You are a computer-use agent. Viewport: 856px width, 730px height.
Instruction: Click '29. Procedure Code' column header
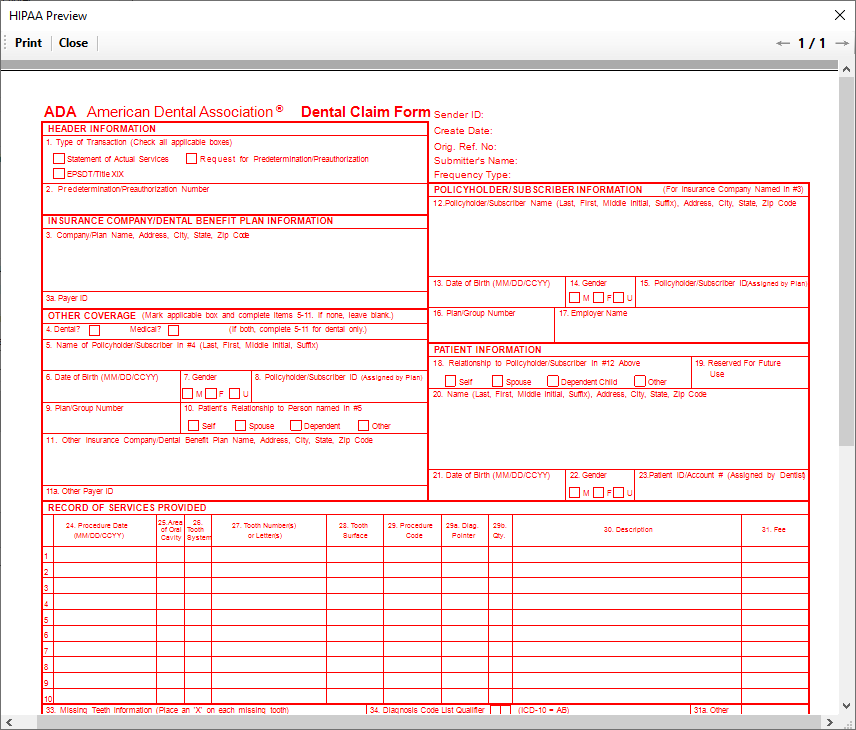coord(411,530)
